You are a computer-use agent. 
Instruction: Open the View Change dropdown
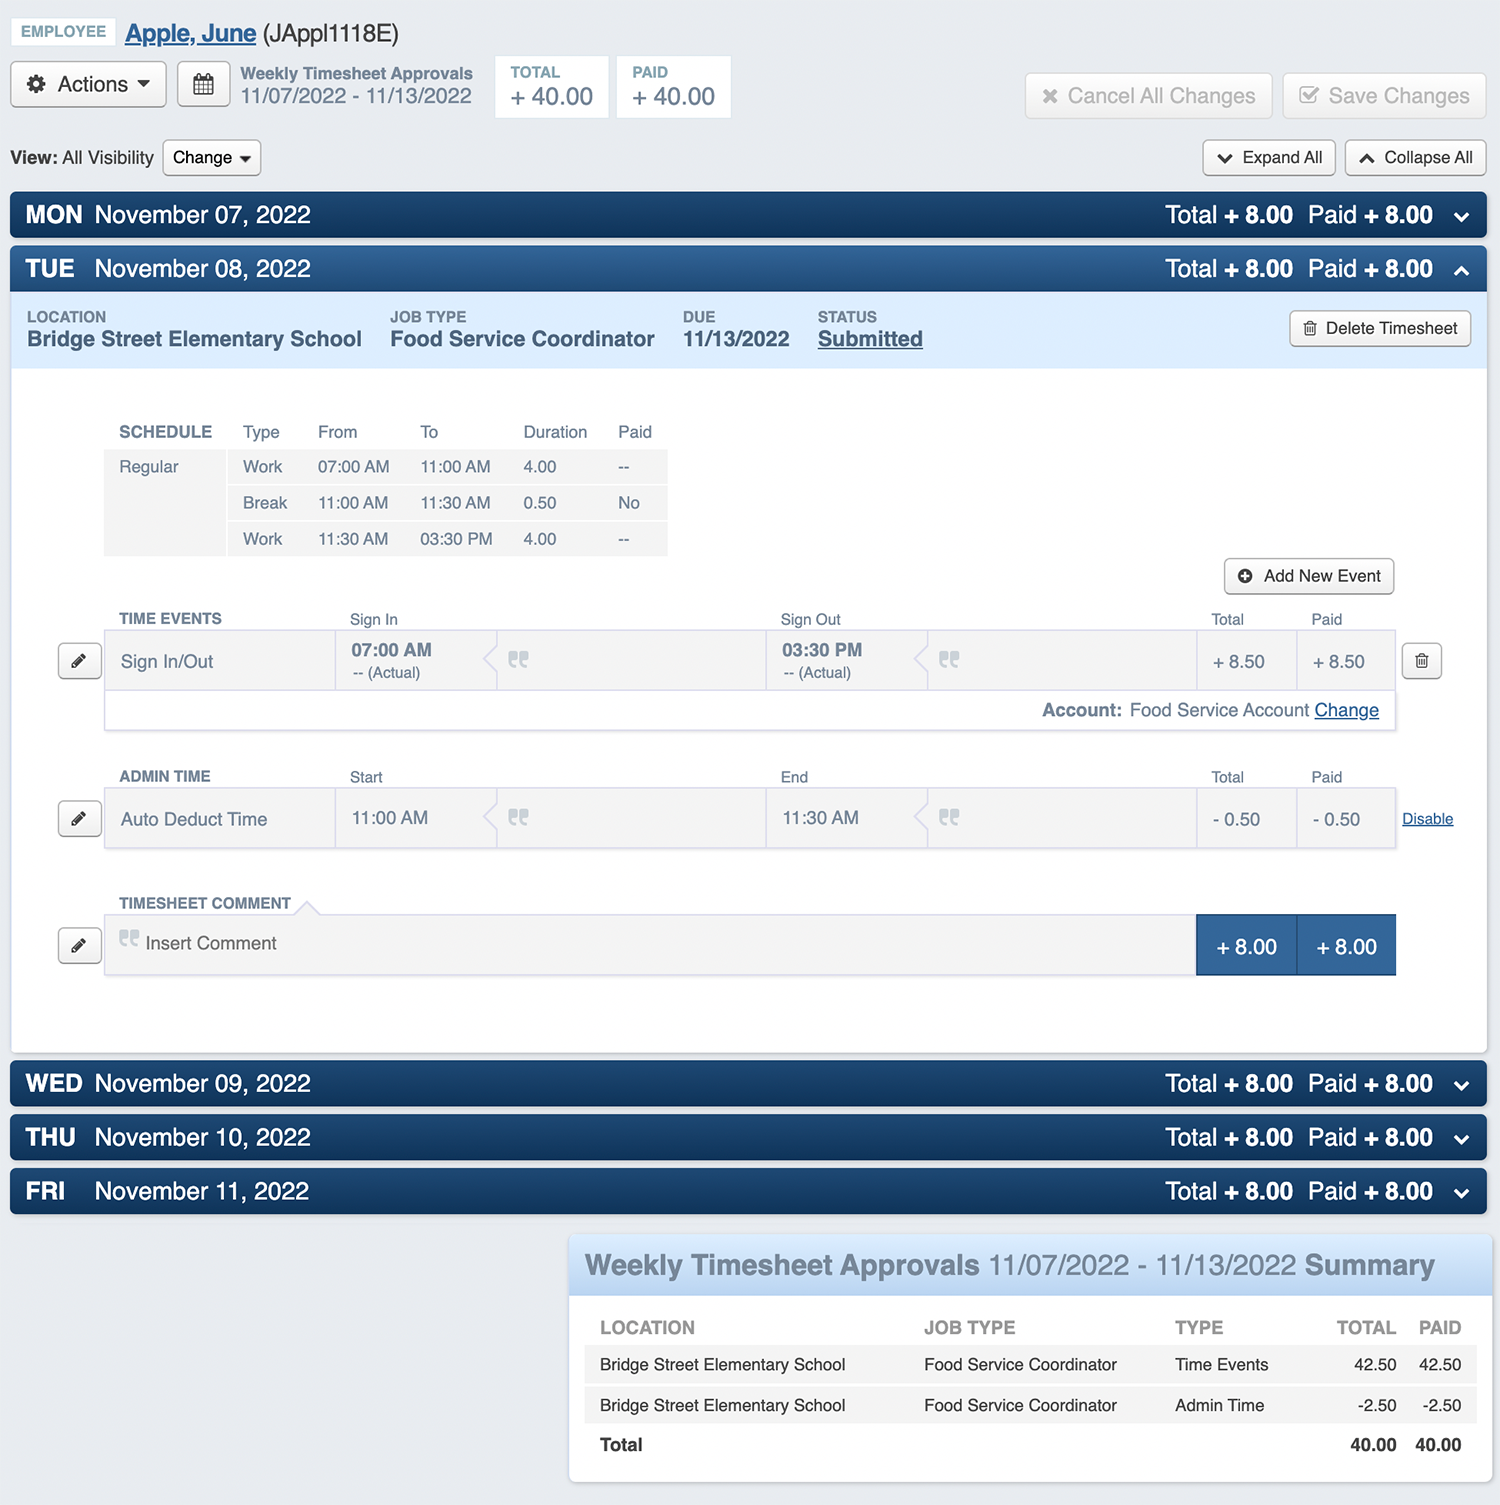pos(211,158)
